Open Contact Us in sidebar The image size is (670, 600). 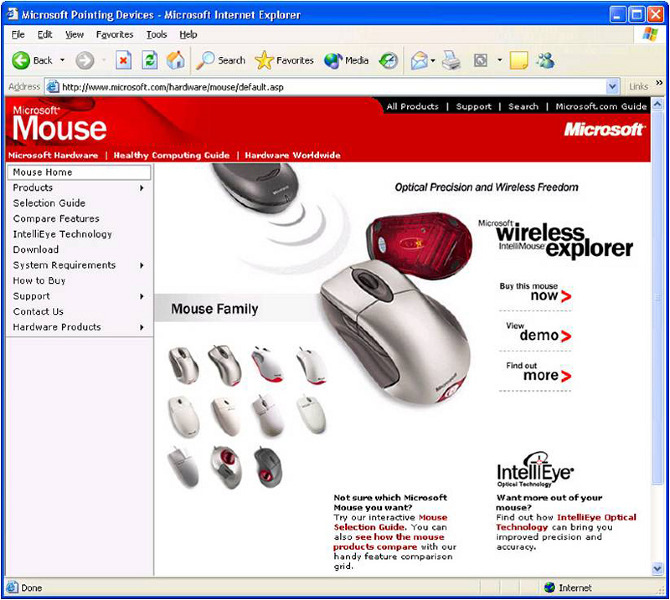coord(38,312)
